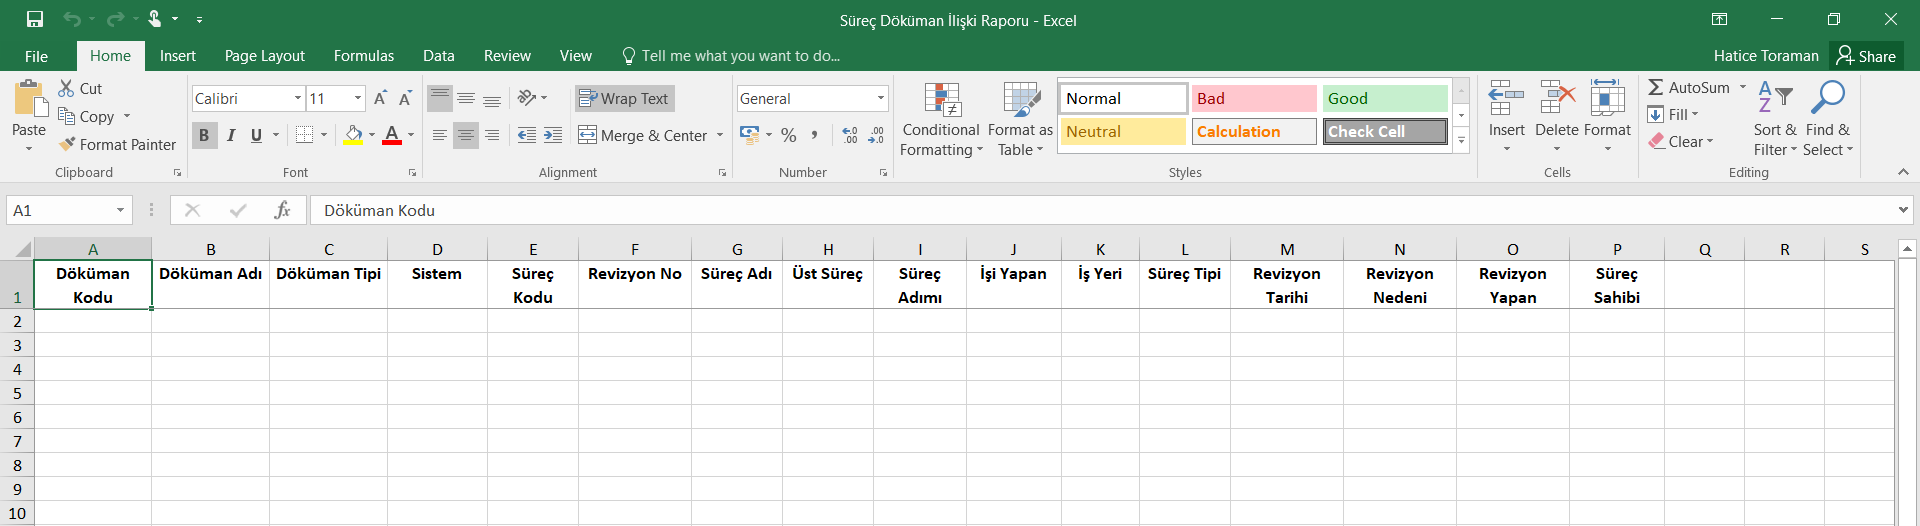1920x526 pixels.
Task: Apply the Bad cell style
Action: point(1253,98)
